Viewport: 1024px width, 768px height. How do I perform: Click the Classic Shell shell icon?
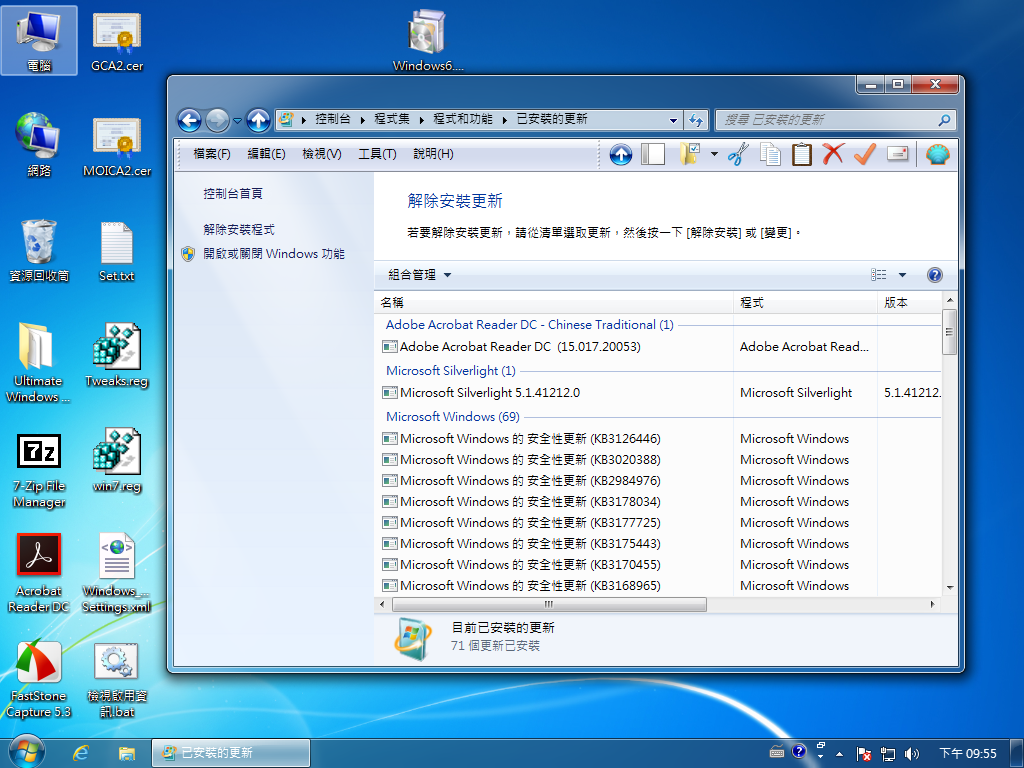click(937, 155)
